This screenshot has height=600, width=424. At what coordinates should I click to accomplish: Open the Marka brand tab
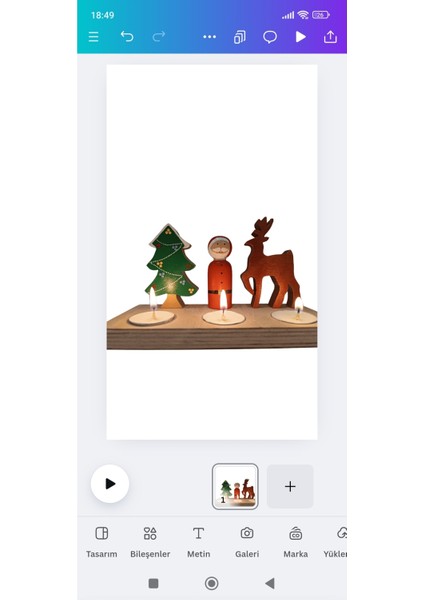(x=295, y=542)
